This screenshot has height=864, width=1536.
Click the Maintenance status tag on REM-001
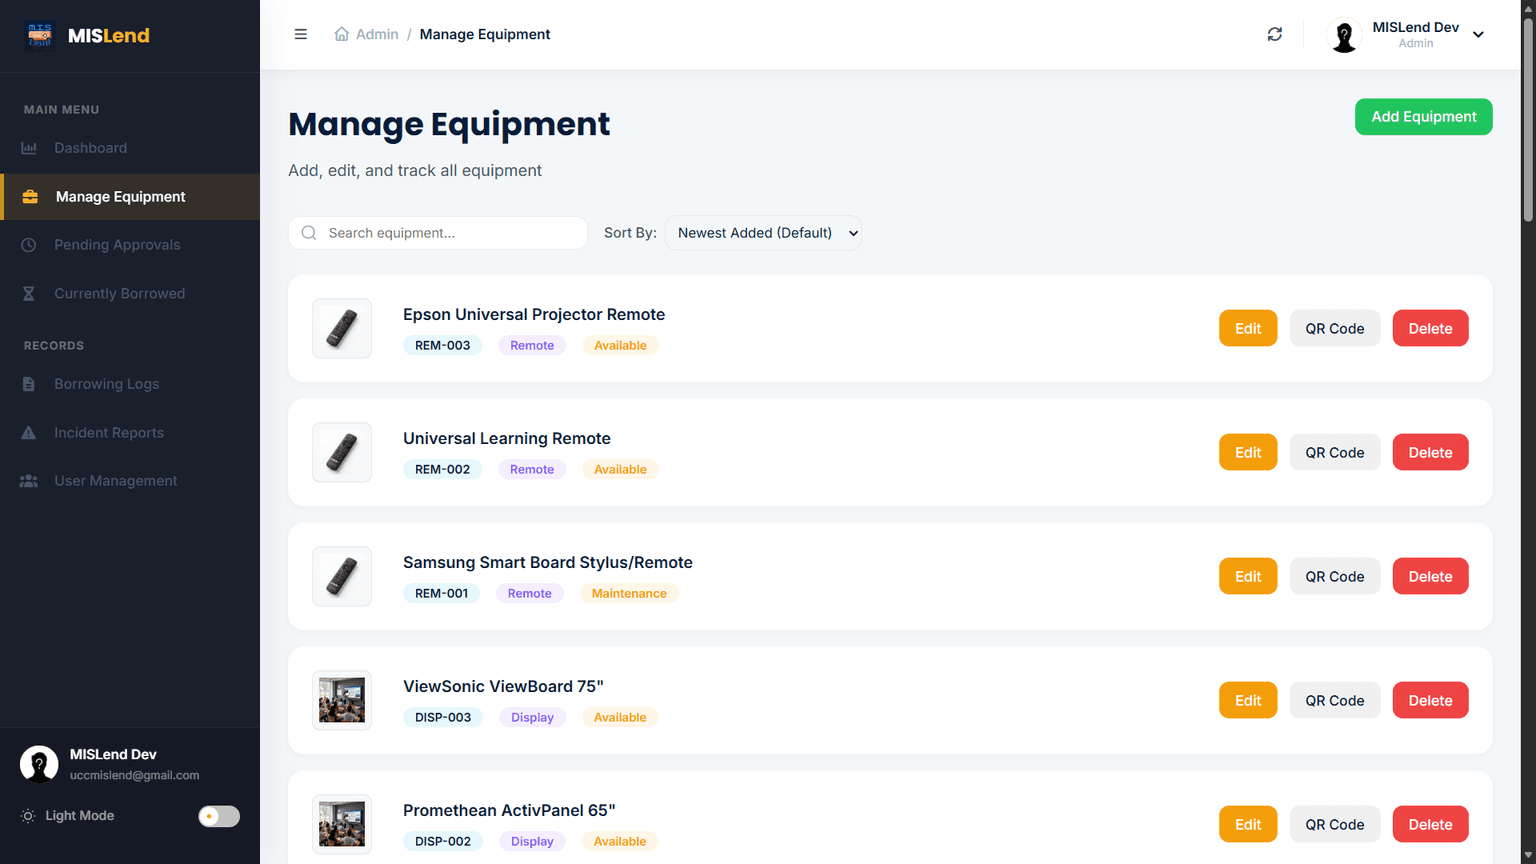[629, 593]
